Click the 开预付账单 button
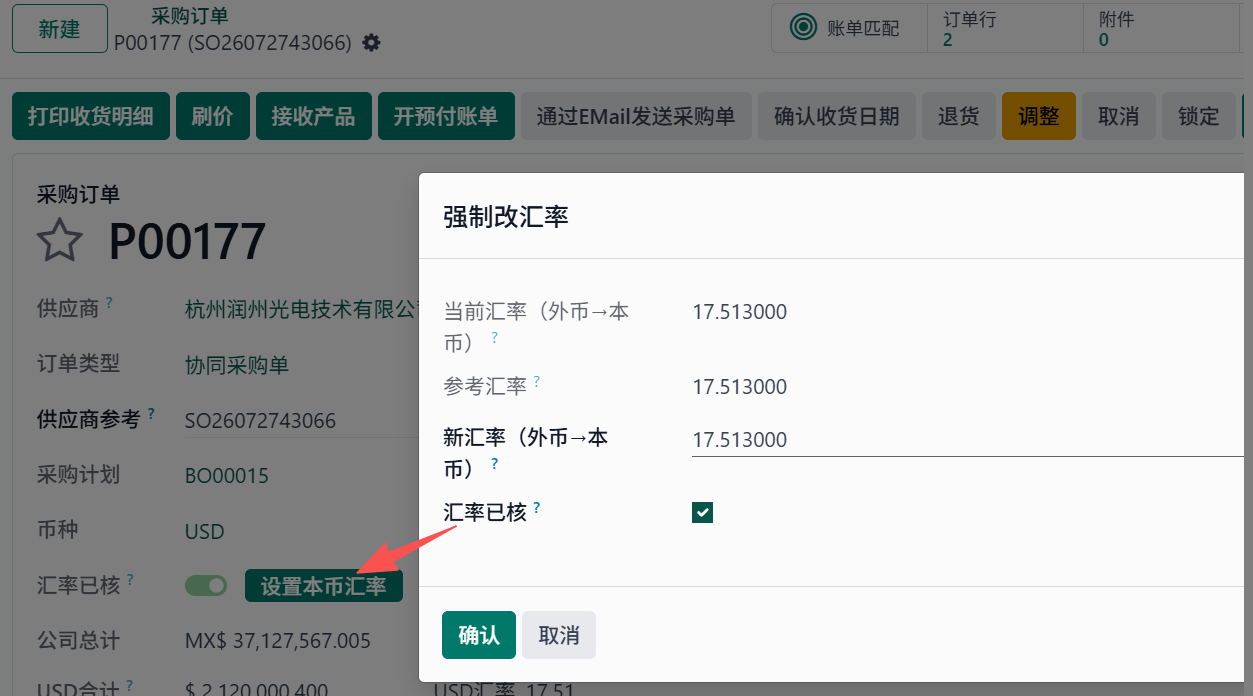 click(x=446, y=116)
